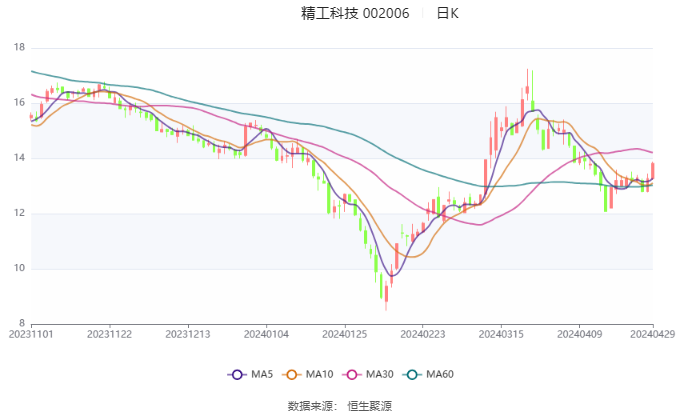Click the 20231213 date axis label

click(x=188, y=334)
